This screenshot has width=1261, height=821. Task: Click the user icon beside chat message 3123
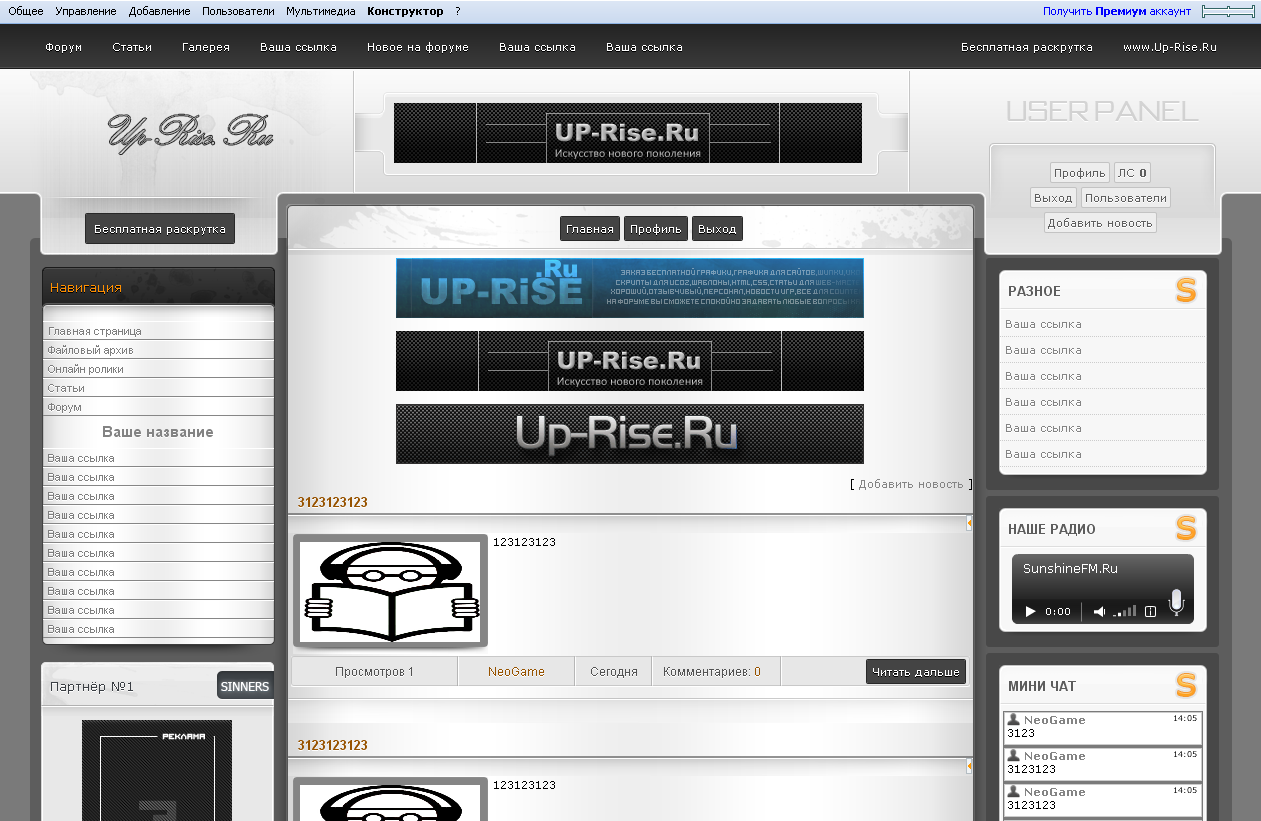pos(1013,719)
